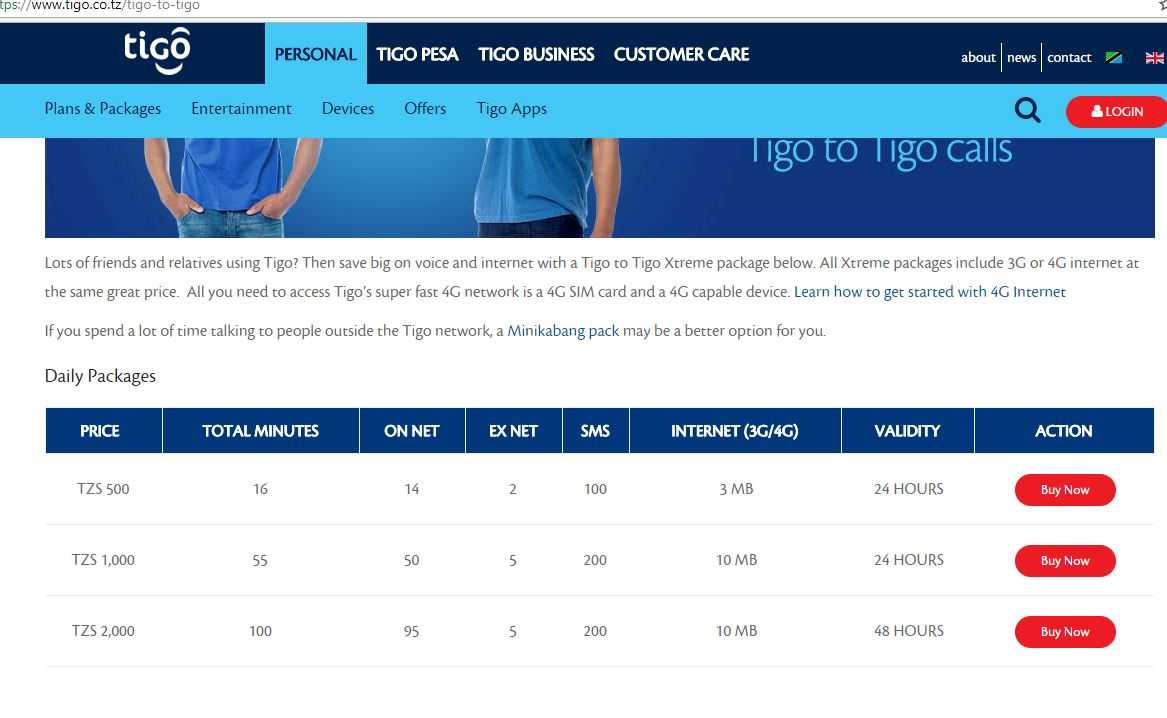Click the 100 SMS cell in TZS 500 row
The width and height of the screenshot is (1167, 718).
595,489
